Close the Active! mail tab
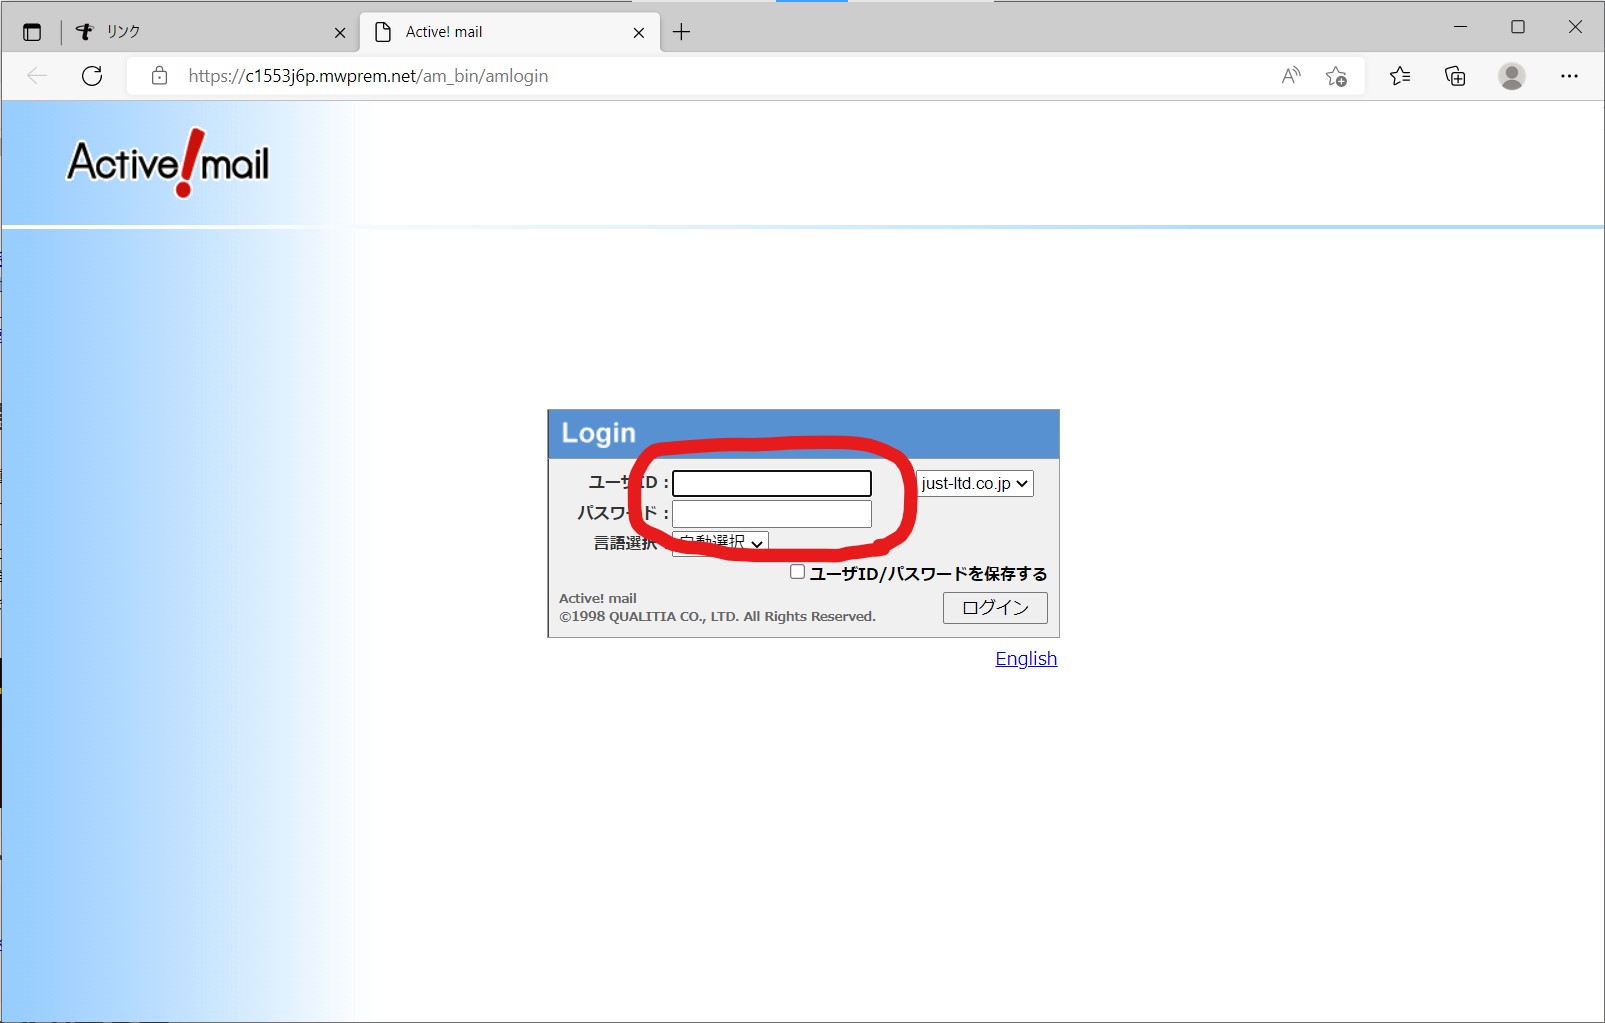The width and height of the screenshot is (1605, 1023). [x=639, y=32]
